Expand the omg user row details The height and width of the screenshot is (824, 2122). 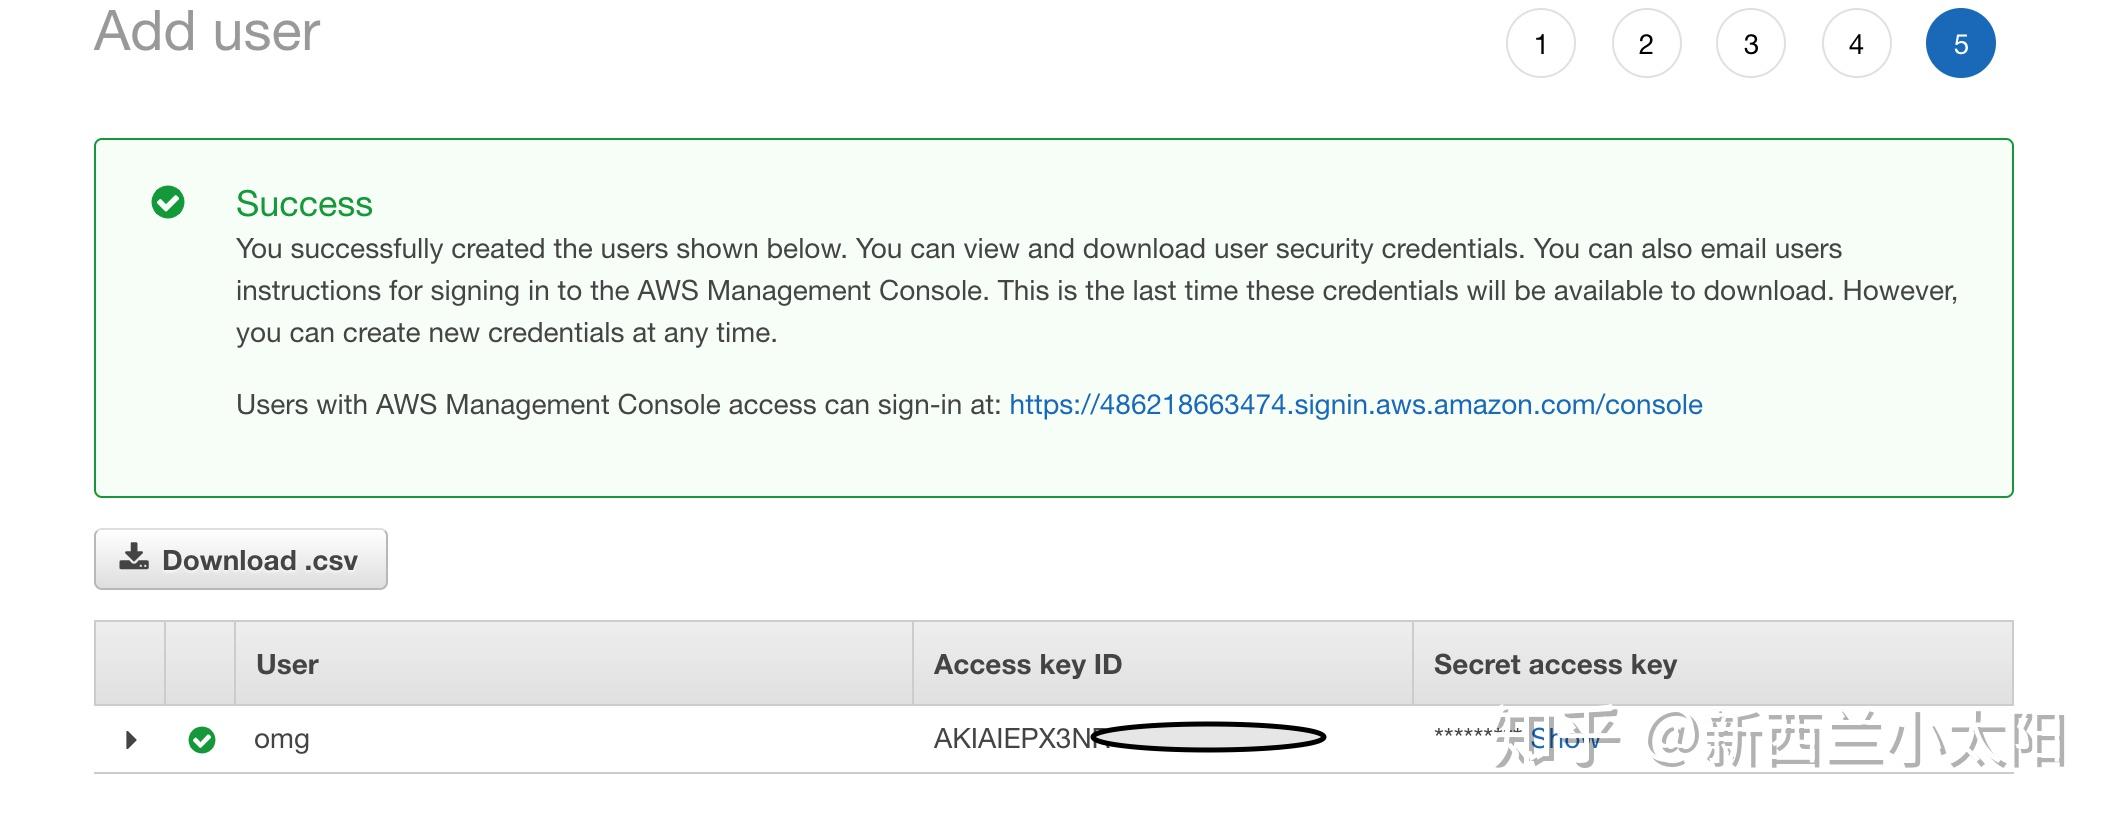point(131,740)
